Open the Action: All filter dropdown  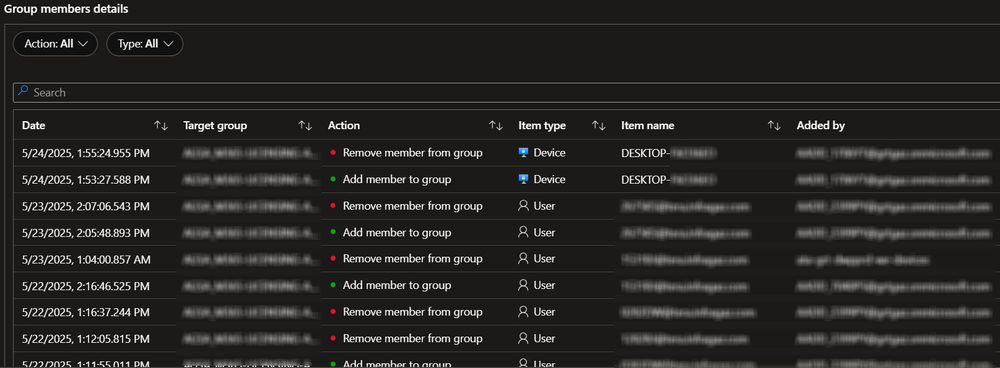(x=55, y=44)
